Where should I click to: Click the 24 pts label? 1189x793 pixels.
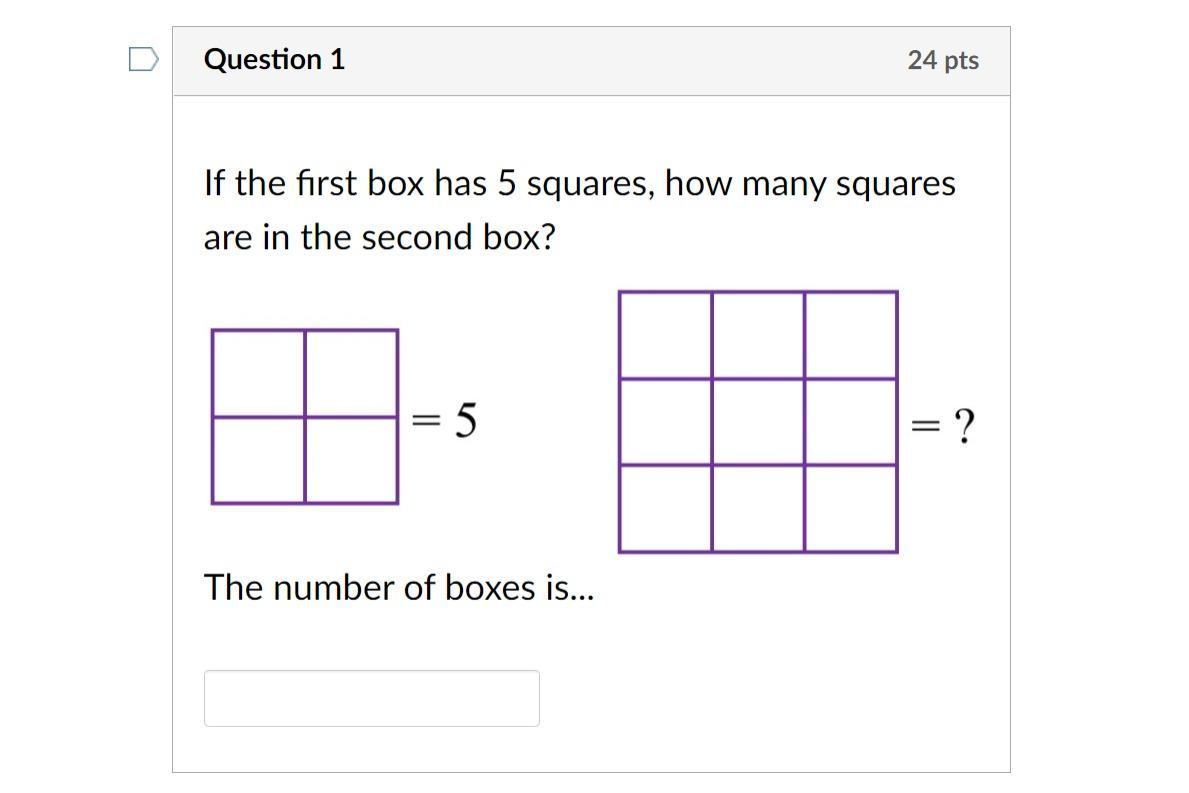point(942,60)
